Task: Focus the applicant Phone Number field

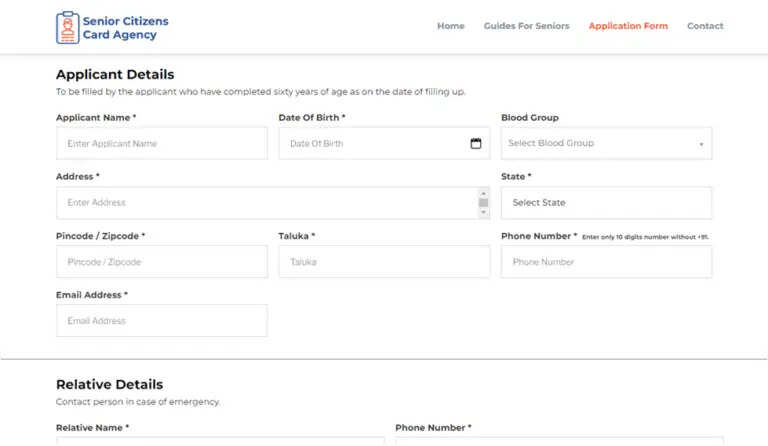Action: (x=606, y=262)
